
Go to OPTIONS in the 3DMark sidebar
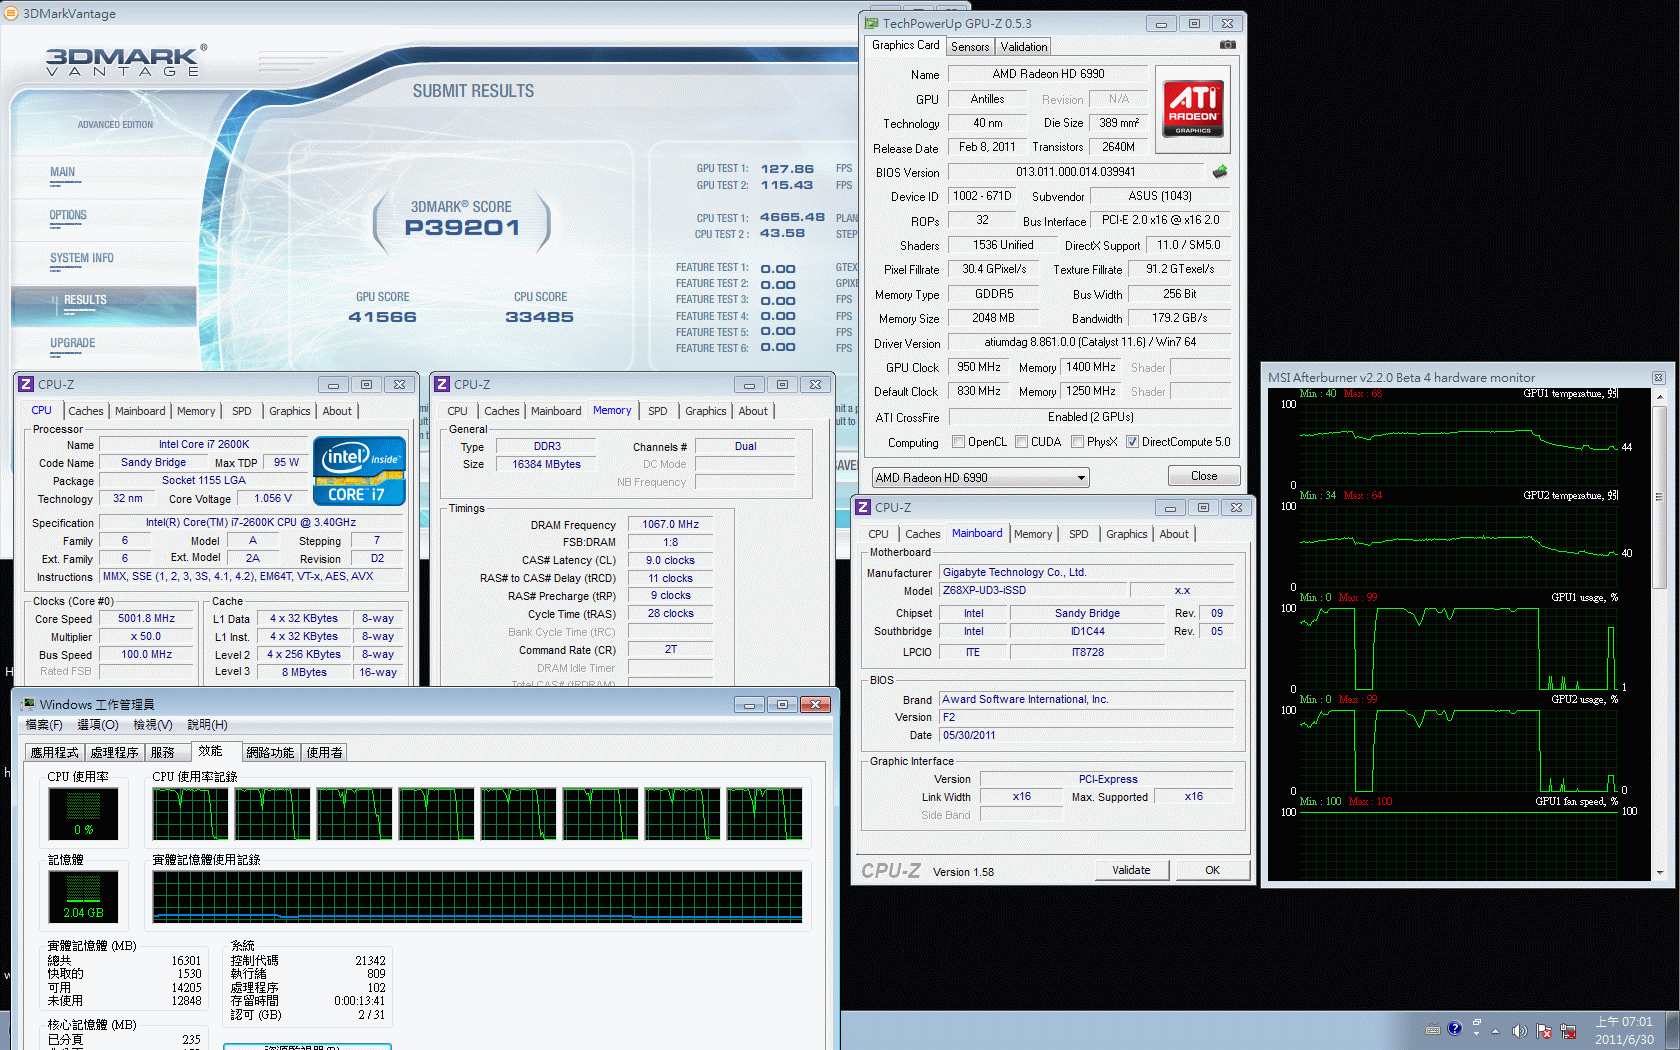pos(68,215)
